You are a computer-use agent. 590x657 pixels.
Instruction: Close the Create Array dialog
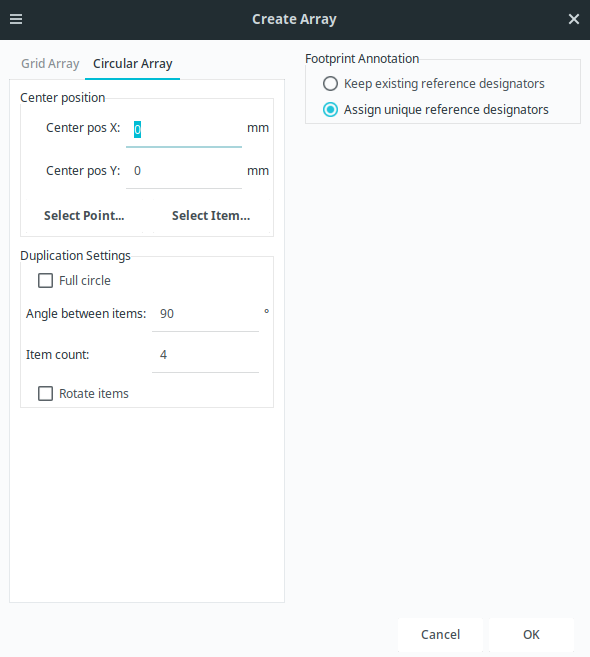point(574,19)
